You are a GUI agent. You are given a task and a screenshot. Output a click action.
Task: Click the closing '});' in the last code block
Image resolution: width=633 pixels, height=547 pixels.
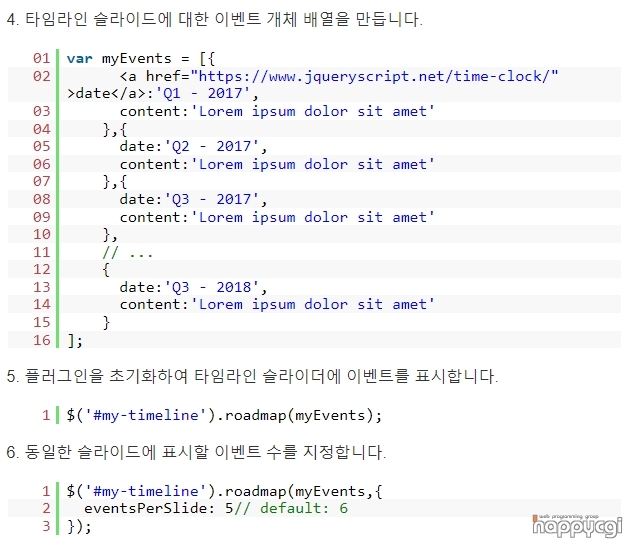(x=79, y=526)
